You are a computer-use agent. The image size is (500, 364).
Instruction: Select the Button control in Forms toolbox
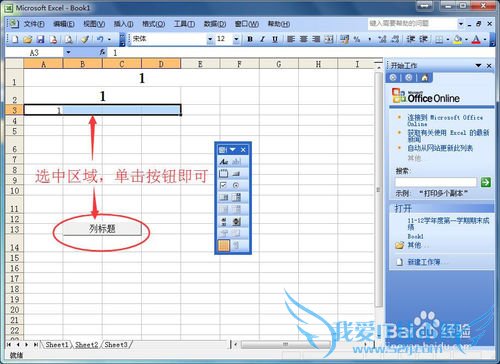click(236, 174)
